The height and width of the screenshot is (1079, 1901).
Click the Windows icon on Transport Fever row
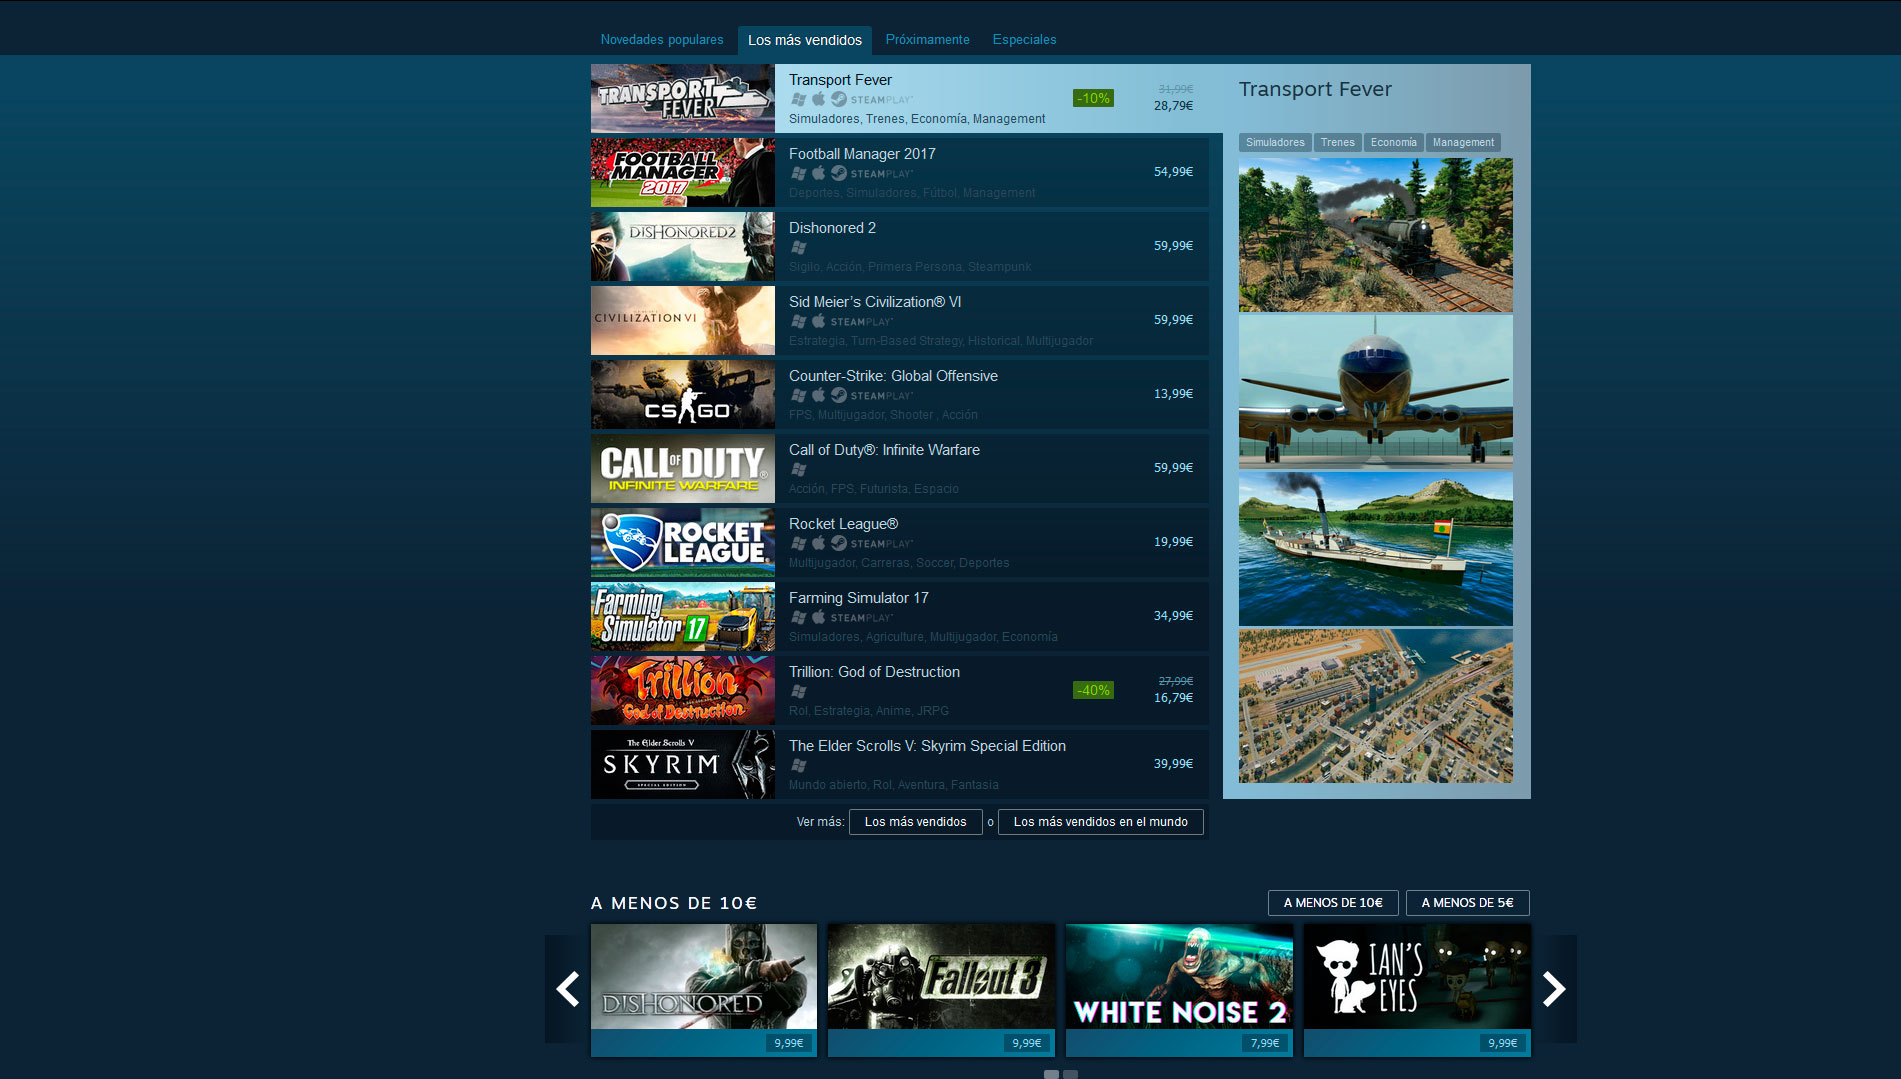click(798, 99)
